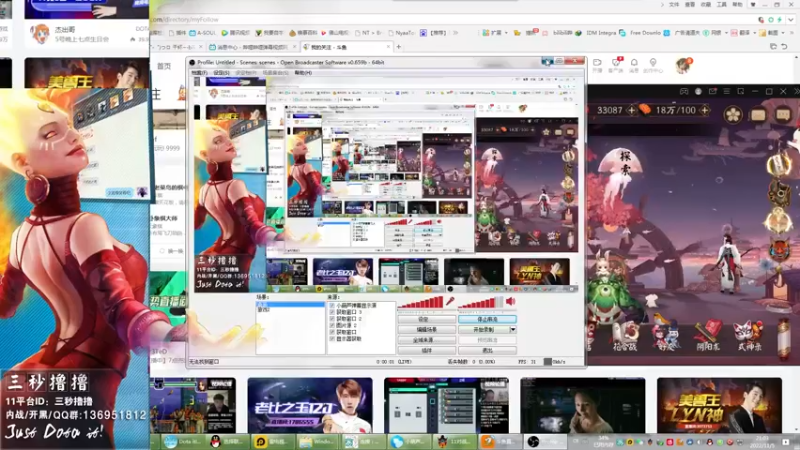Click the 设定 button in OBS
The image size is (800, 450).
tap(427, 319)
